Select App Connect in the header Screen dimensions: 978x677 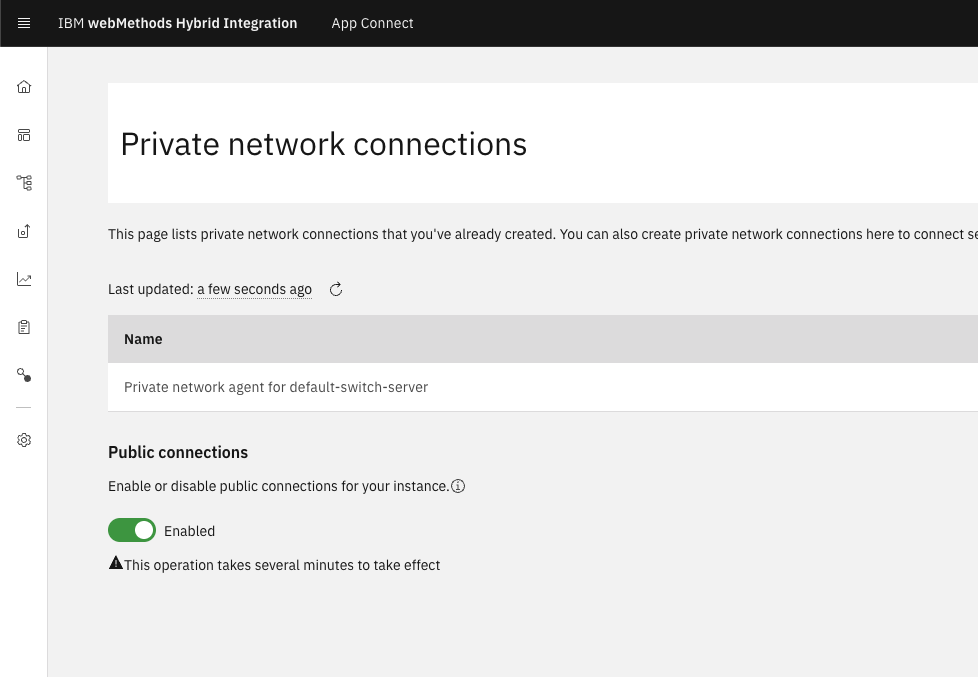(x=372, y=23)
